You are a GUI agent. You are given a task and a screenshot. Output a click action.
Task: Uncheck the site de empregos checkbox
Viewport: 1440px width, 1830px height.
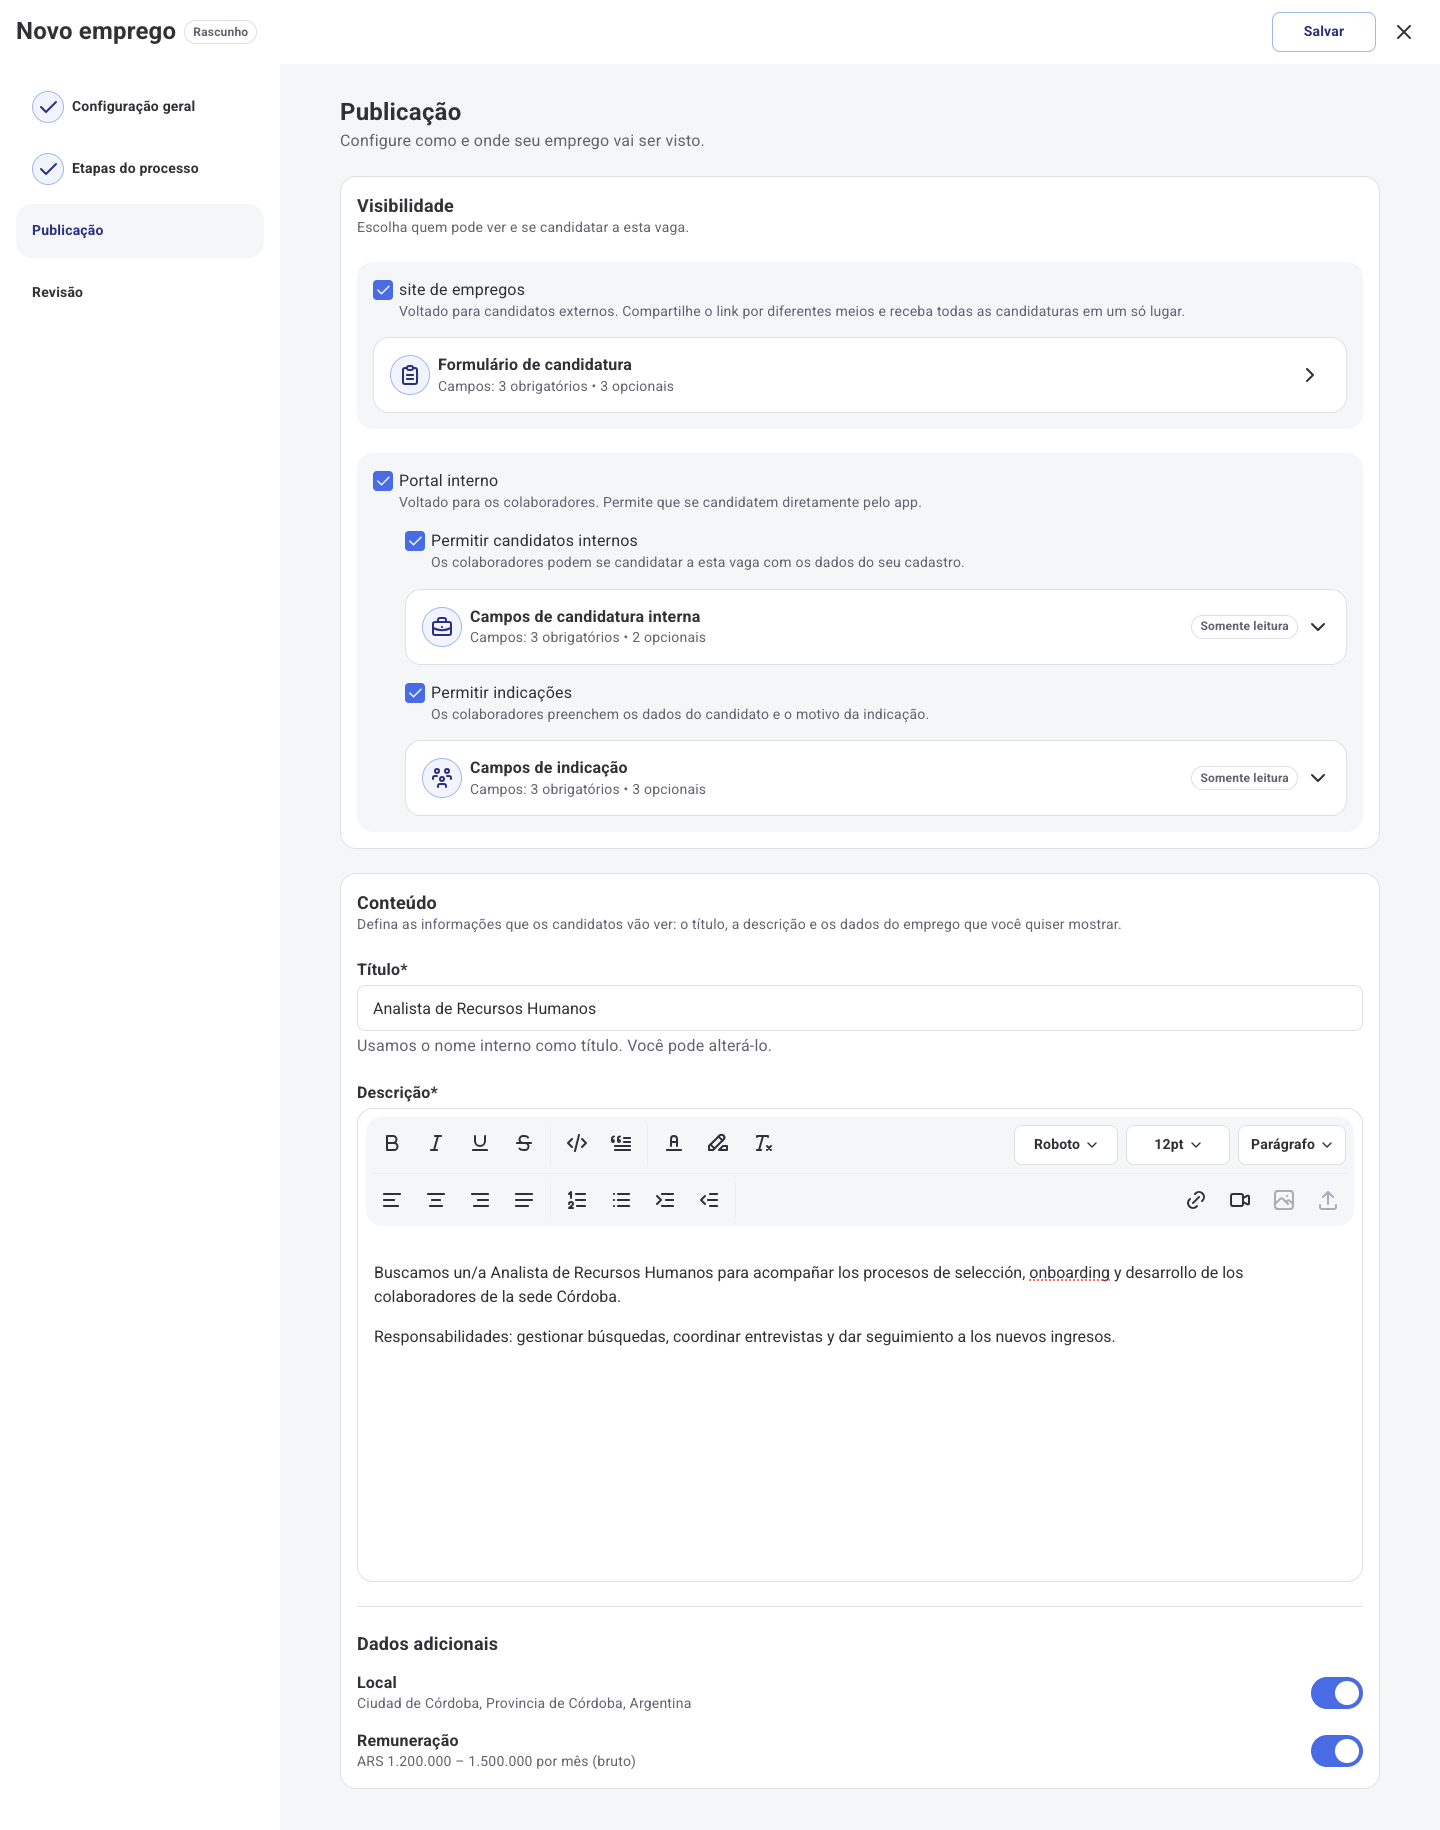point(383,290)
